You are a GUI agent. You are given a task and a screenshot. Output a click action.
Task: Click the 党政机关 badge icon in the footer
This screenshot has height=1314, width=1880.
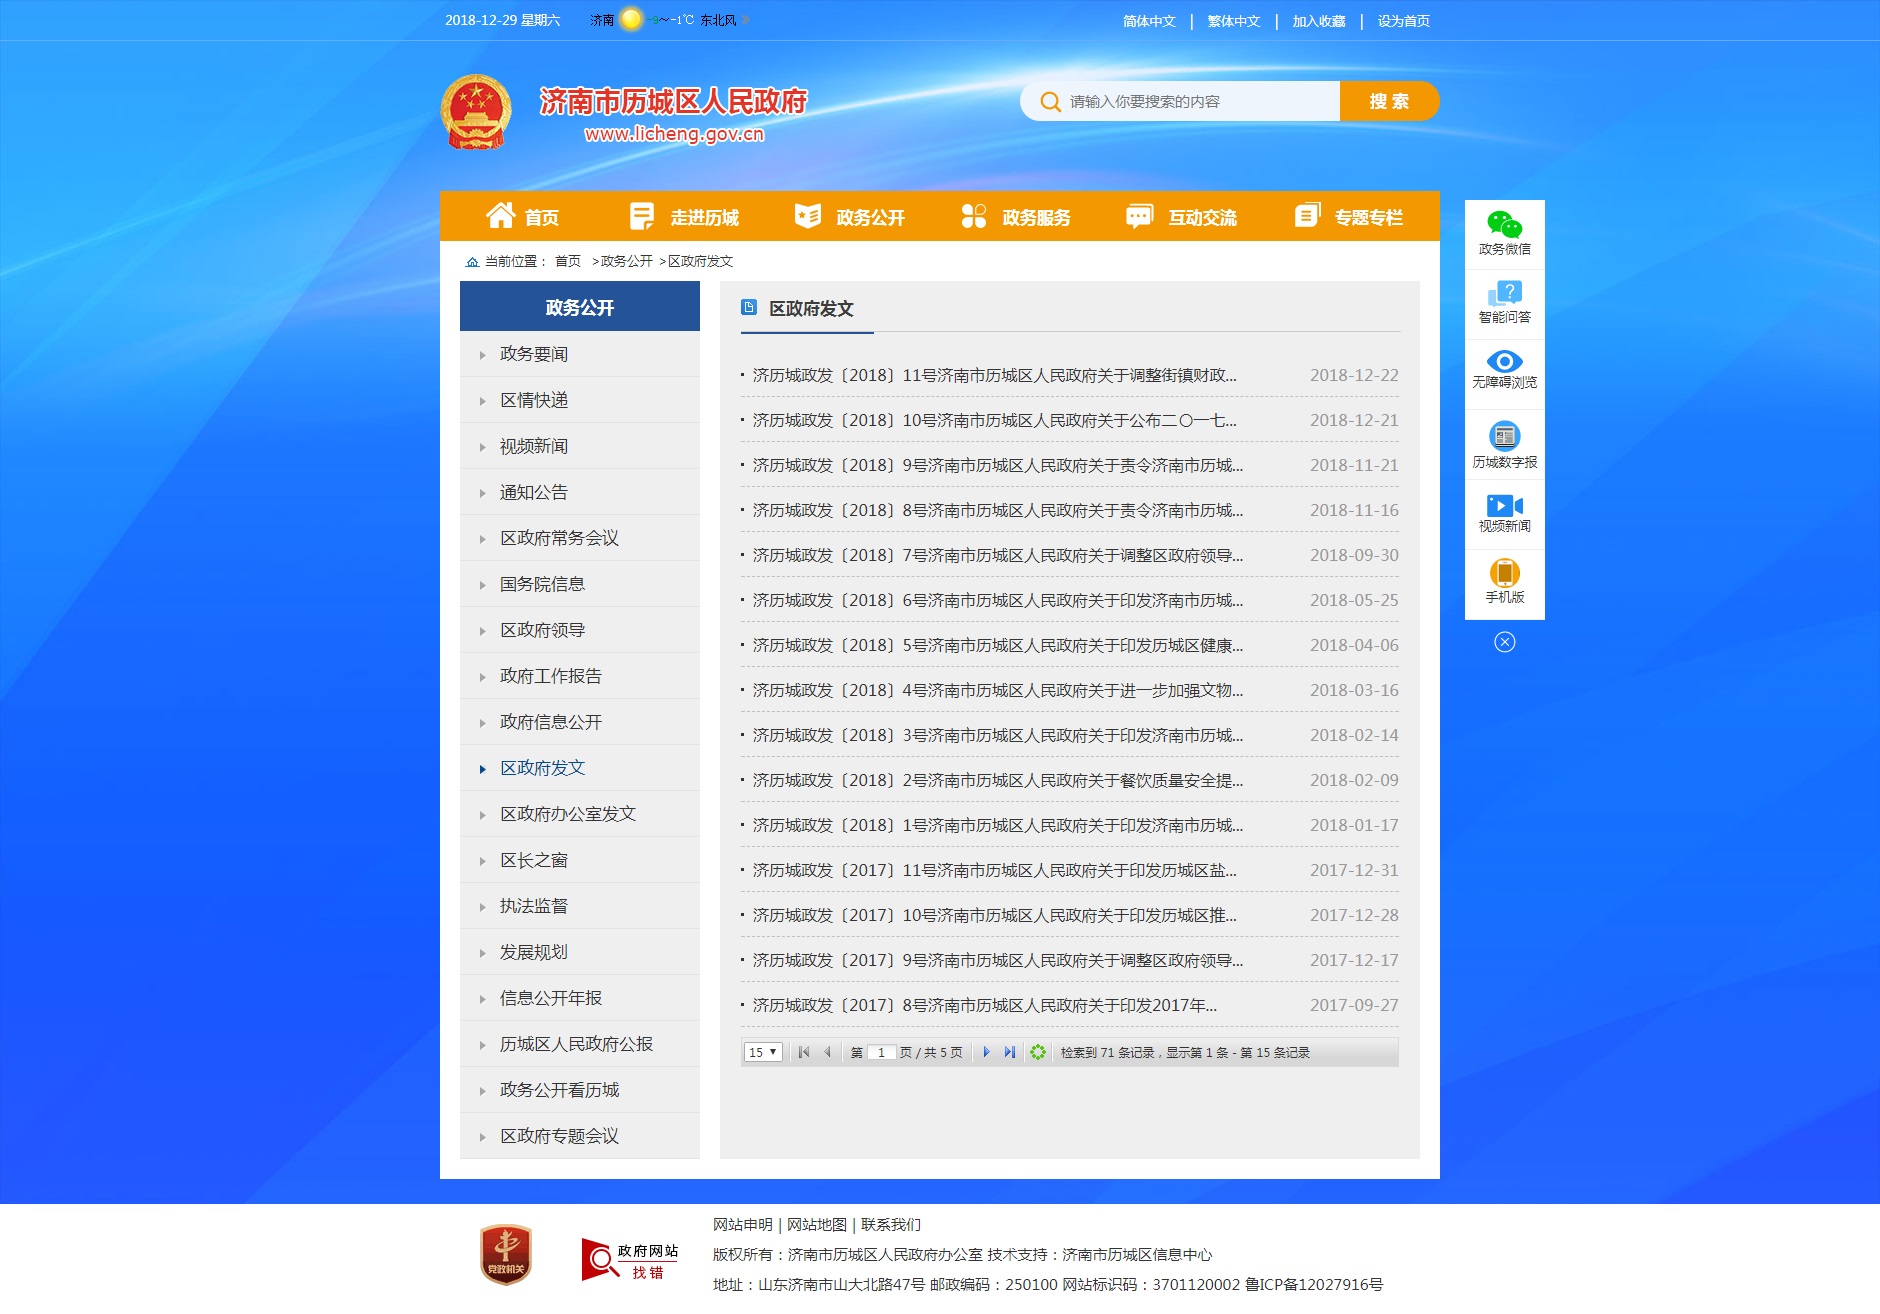[x=505, y=1255]
